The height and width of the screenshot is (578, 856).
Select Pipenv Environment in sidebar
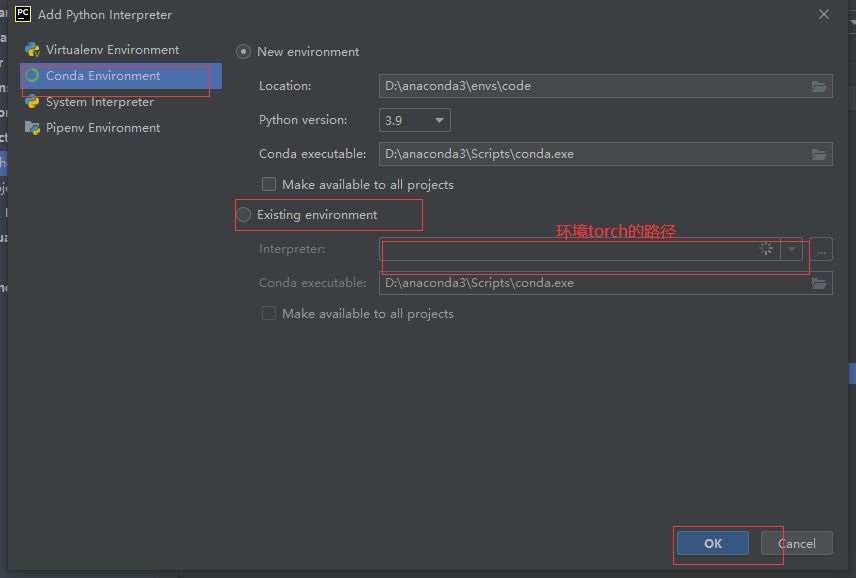point(121,128)
